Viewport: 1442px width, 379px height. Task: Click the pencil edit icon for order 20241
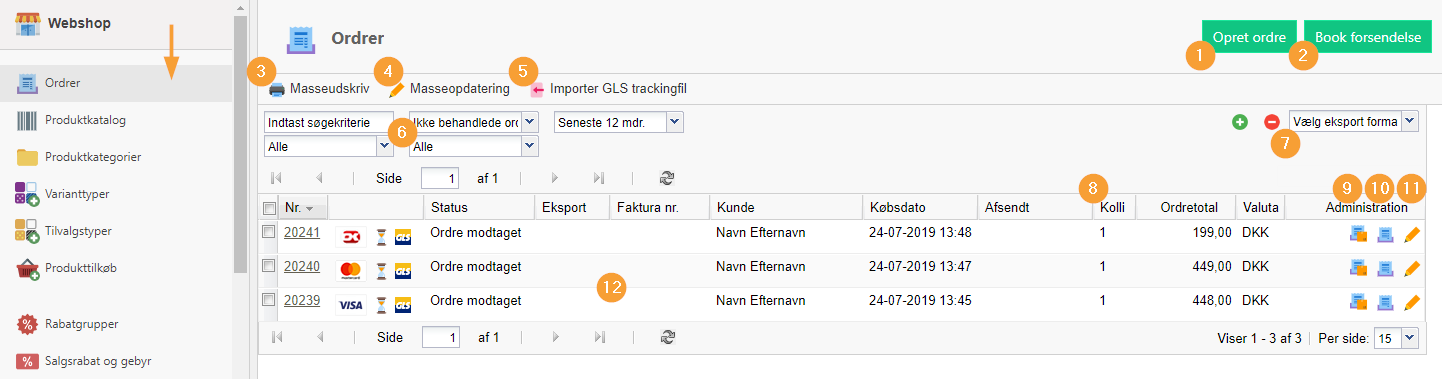[x=1412, y=237]
